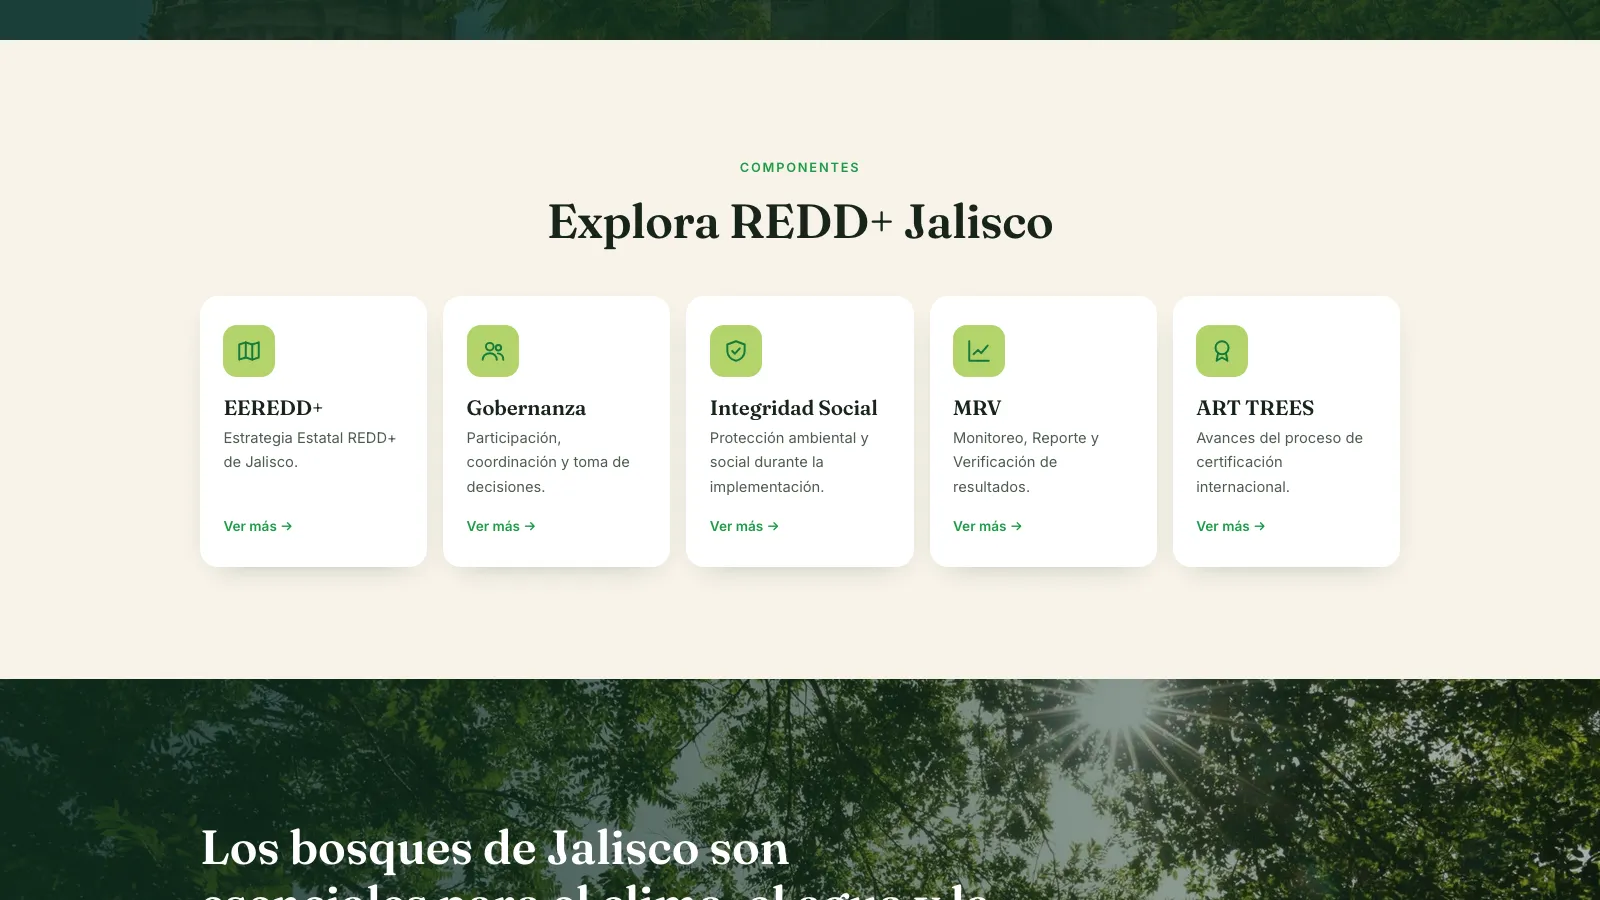Click description 'Participación, coordinación y toma de decisiones.'
Image resolution: width=1600 pixels, height=900 pixels.
(x=548, y=462)
